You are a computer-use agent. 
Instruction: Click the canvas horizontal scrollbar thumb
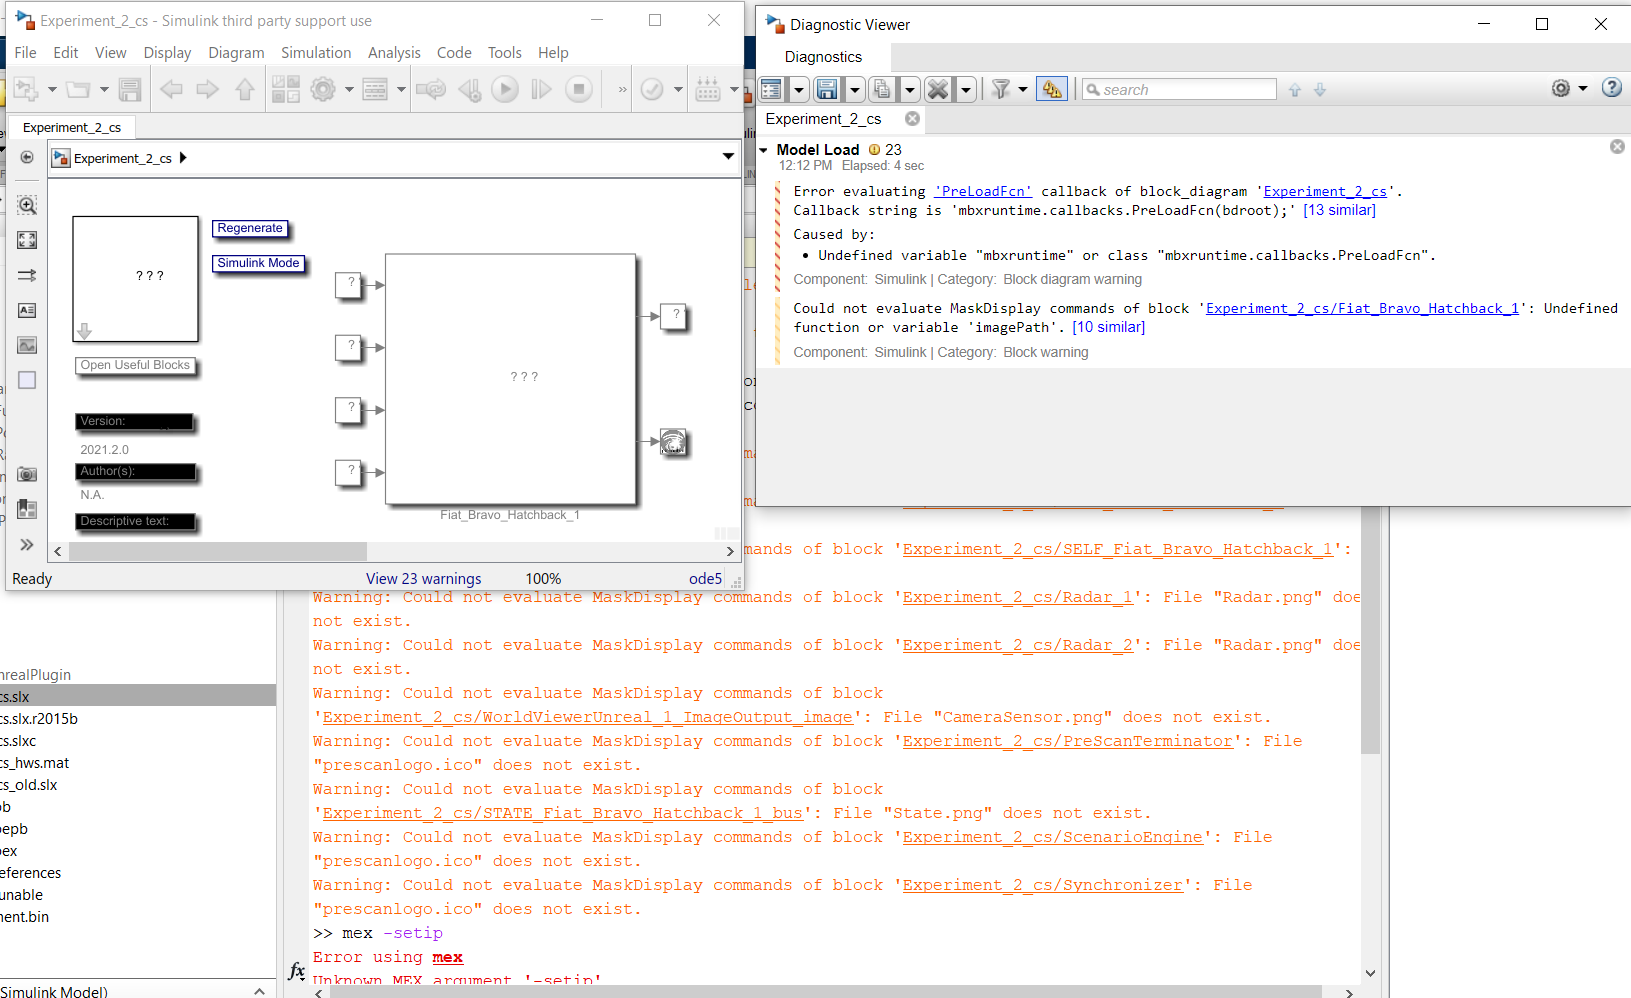[x=217, y=552]
